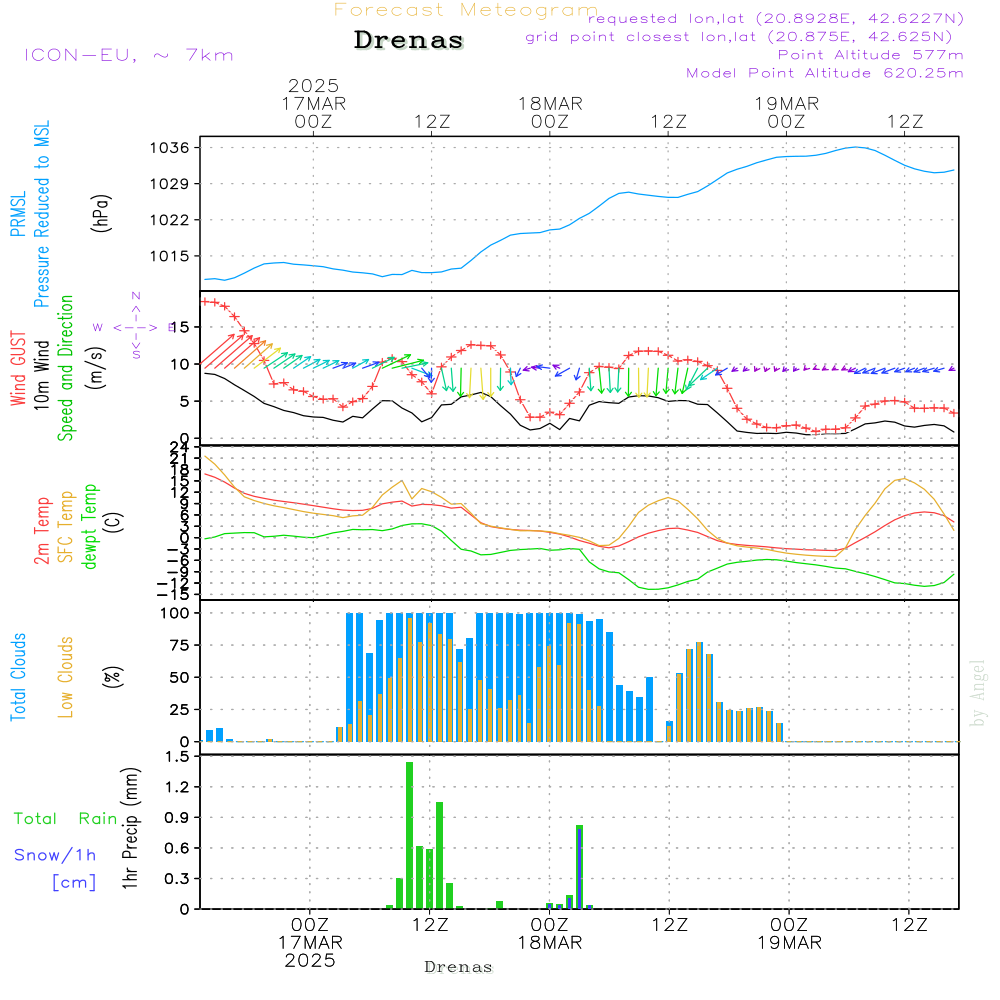Click the 1029 pressure axis tick
This screenshot has width=1000, height=1000.
170,184
